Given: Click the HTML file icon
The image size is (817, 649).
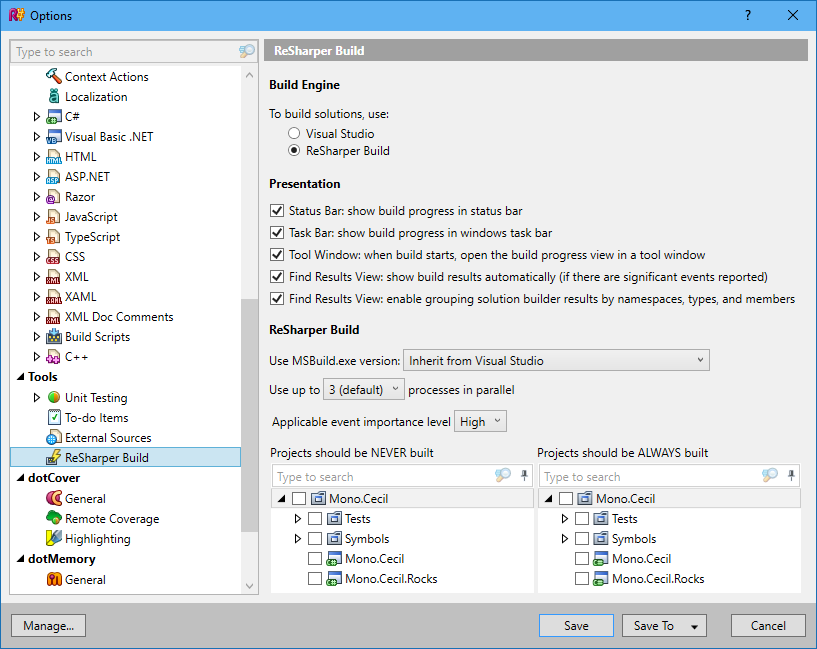Looking at the screenshot, I should 54,157.
